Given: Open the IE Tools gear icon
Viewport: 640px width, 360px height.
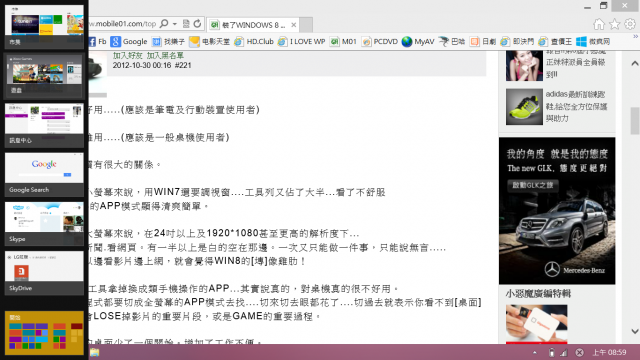Looking at the screenshot, I should tap(630, 24).
